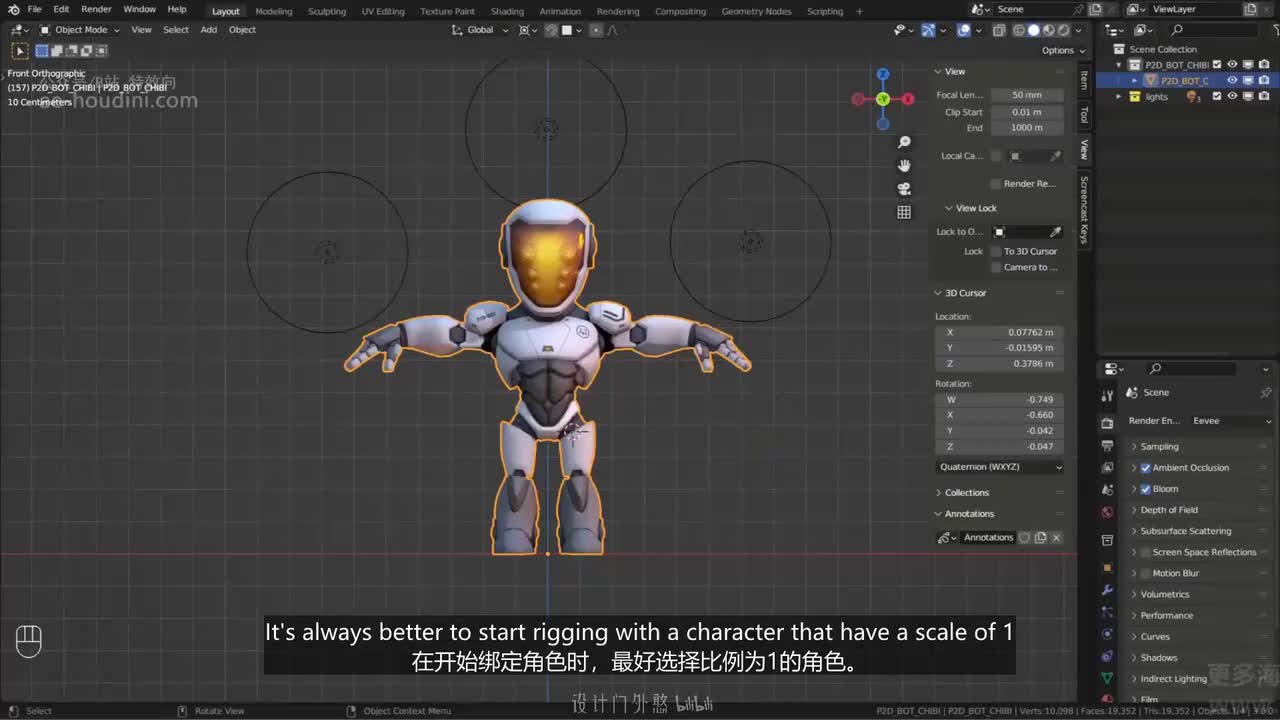The width and height of the screenshot is (1280, 720).
Task: Enable the Motion Blur checkbox
Action: [1146, 573]
